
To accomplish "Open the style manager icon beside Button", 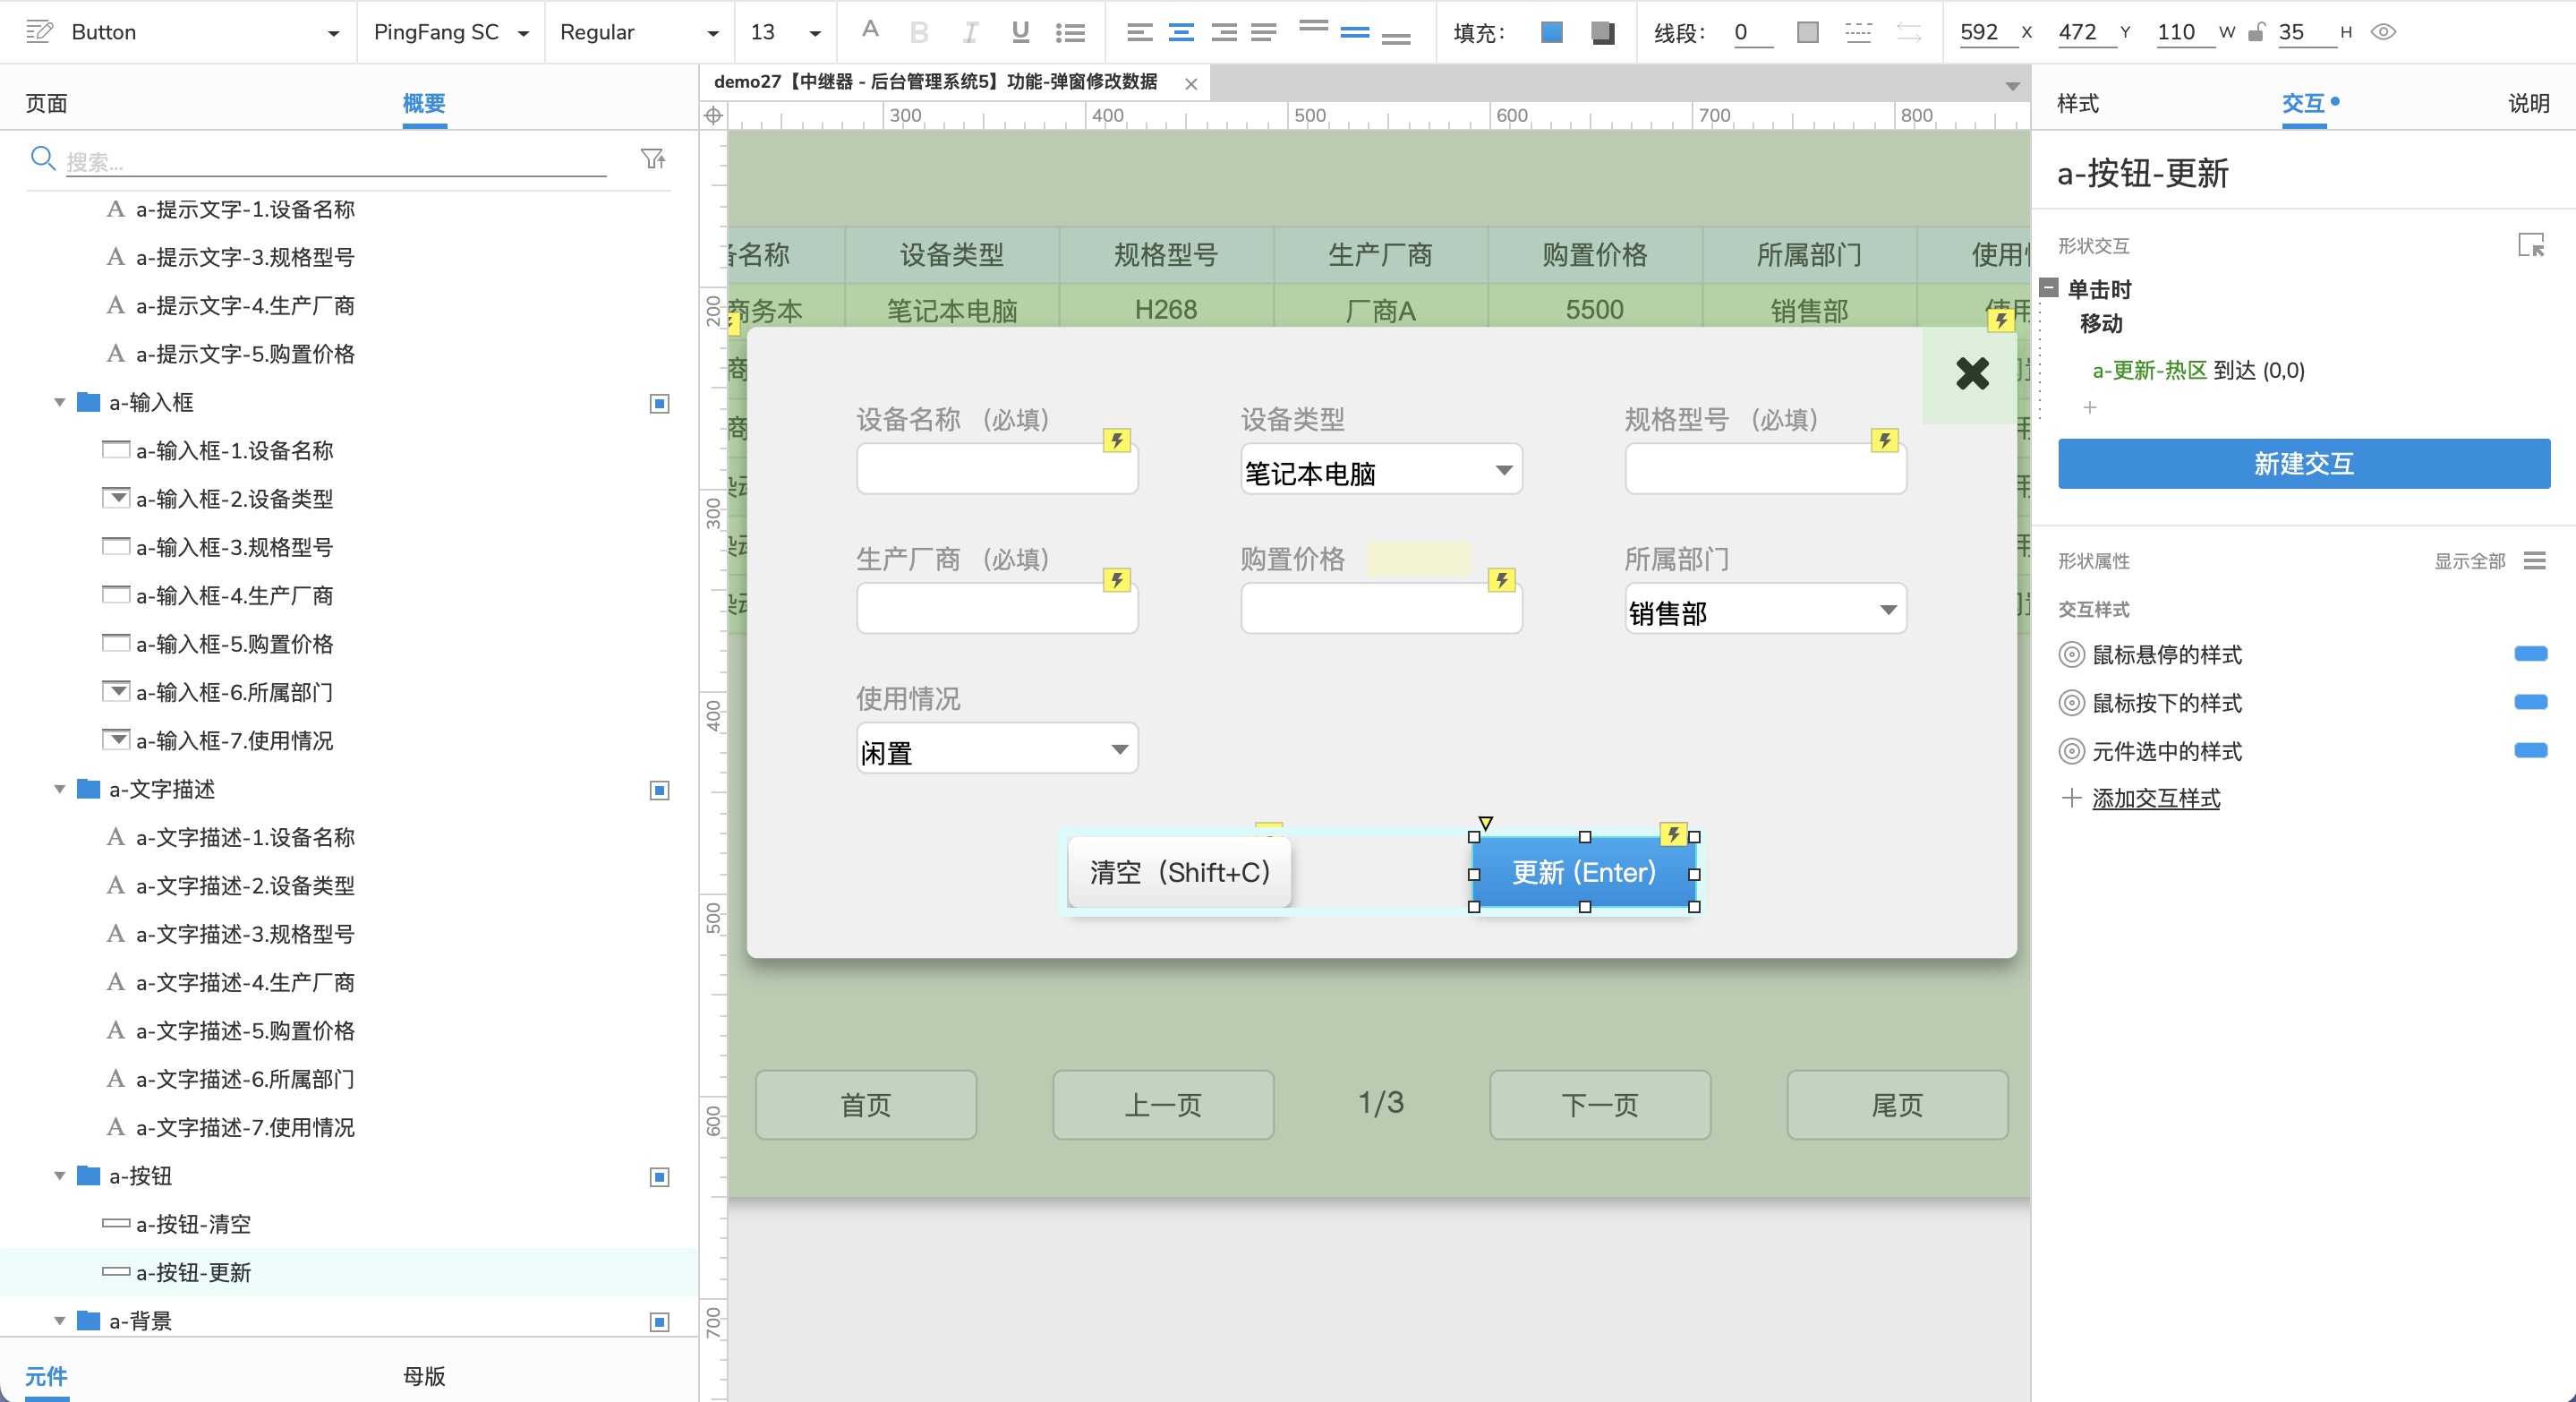I will pyautogui.click(x=39, y=32).
